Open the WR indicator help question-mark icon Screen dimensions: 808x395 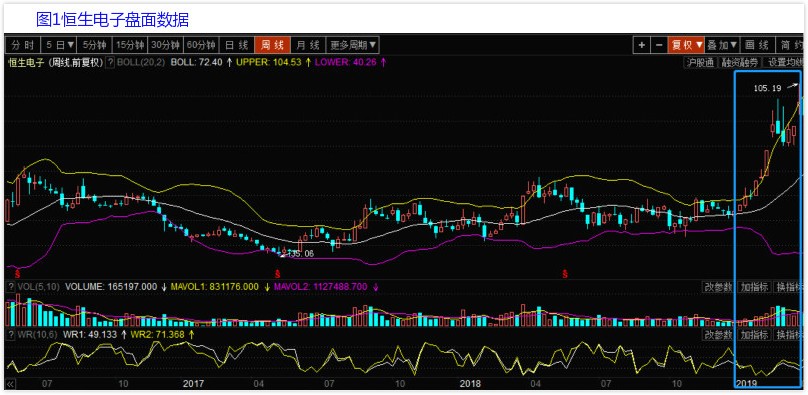point(10,334)
